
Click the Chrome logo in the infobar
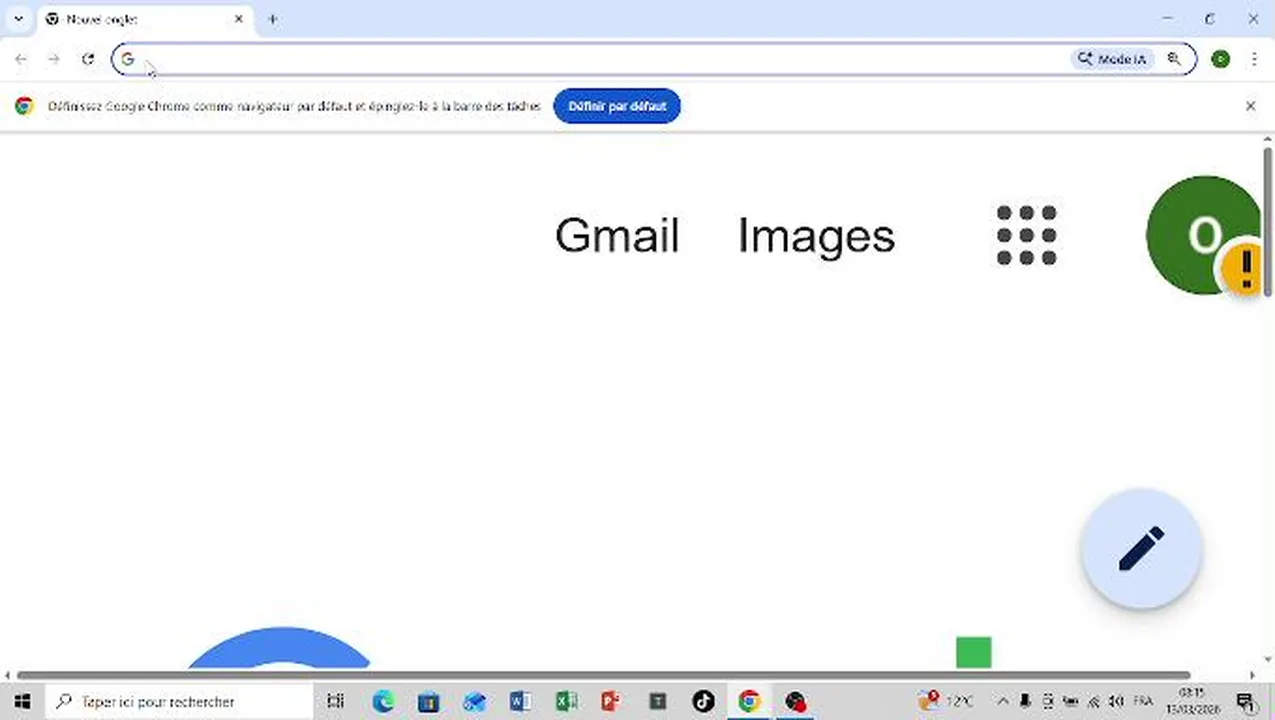(24, 106)
